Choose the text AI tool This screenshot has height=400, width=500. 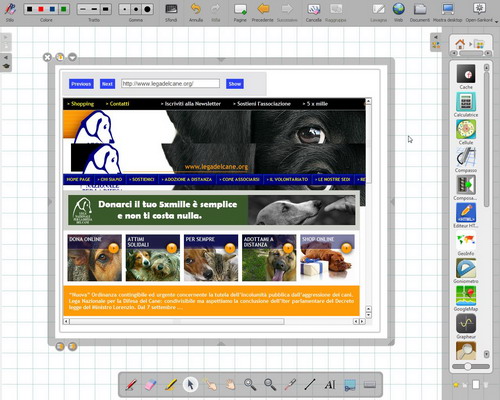point(330,385)
